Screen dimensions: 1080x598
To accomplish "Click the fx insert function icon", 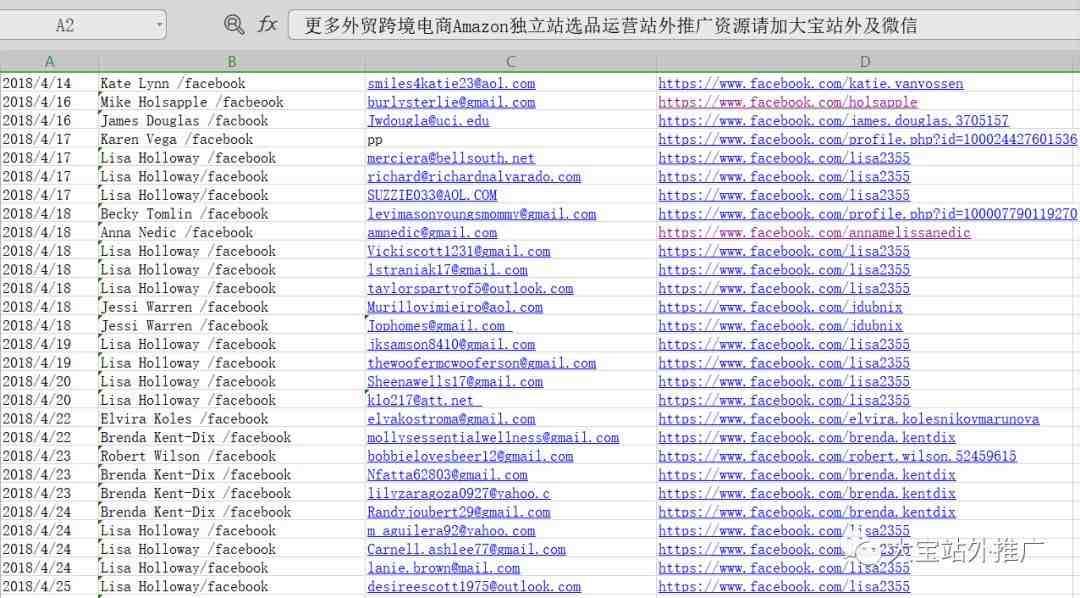I will pos(267,25).
